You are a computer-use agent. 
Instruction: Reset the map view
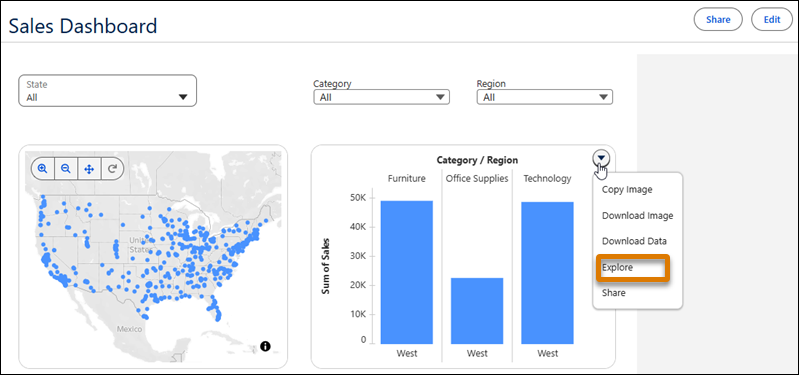click(112, 169)
